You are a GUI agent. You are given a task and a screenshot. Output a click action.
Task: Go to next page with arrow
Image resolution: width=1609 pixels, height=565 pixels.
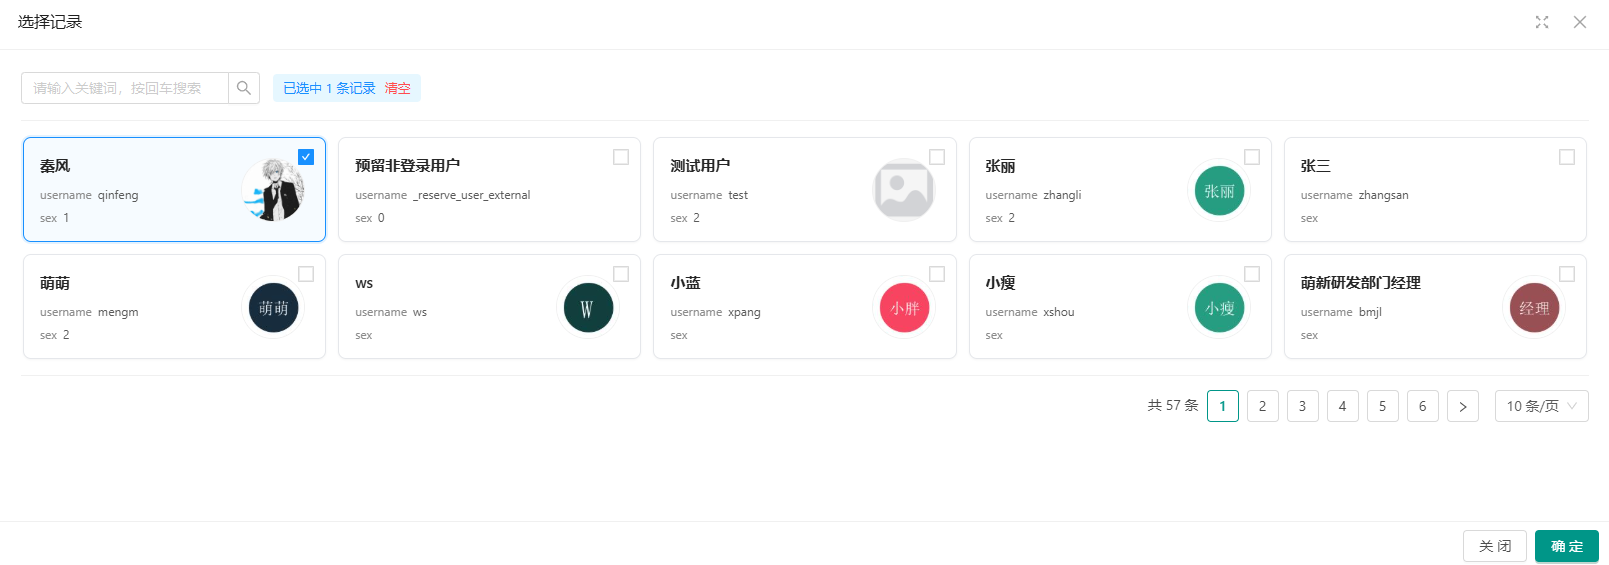point(1463,406)
